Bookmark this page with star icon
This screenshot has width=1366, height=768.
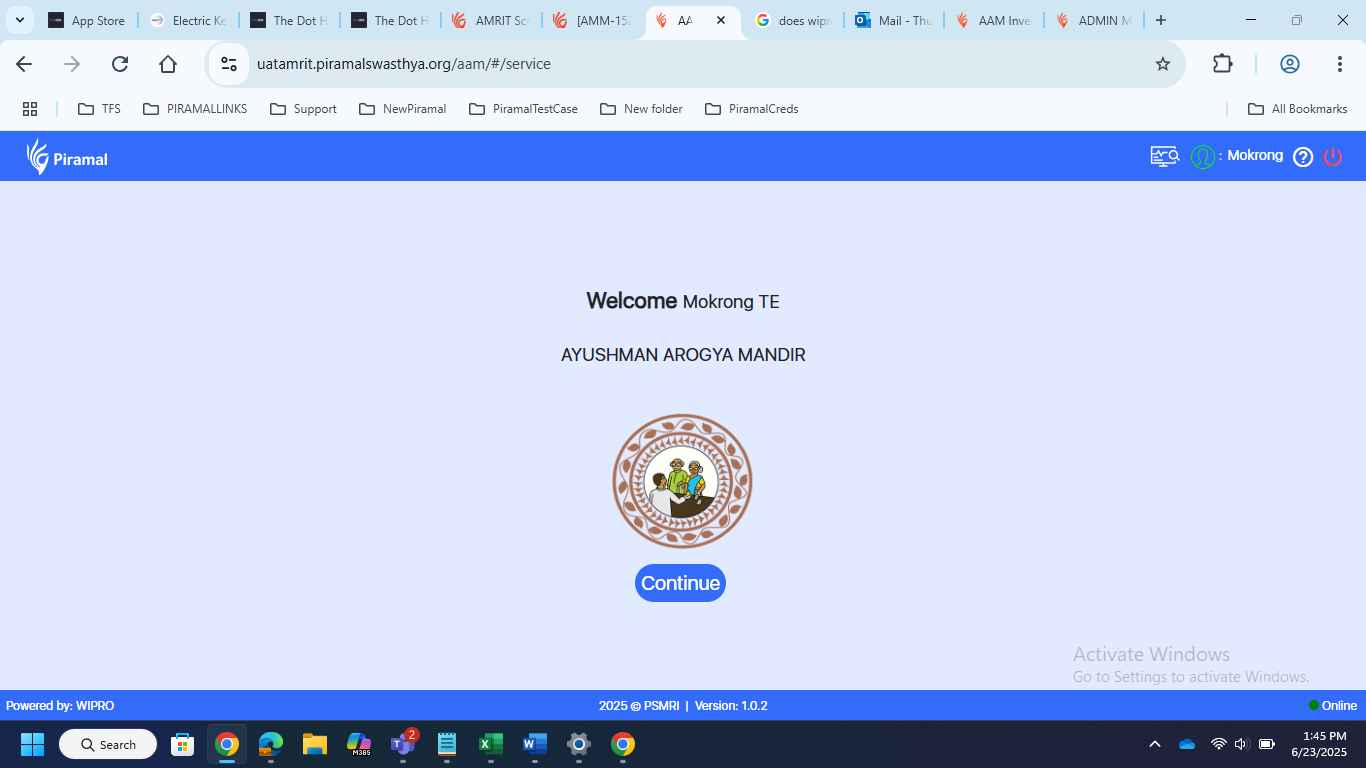point(1163,64)
